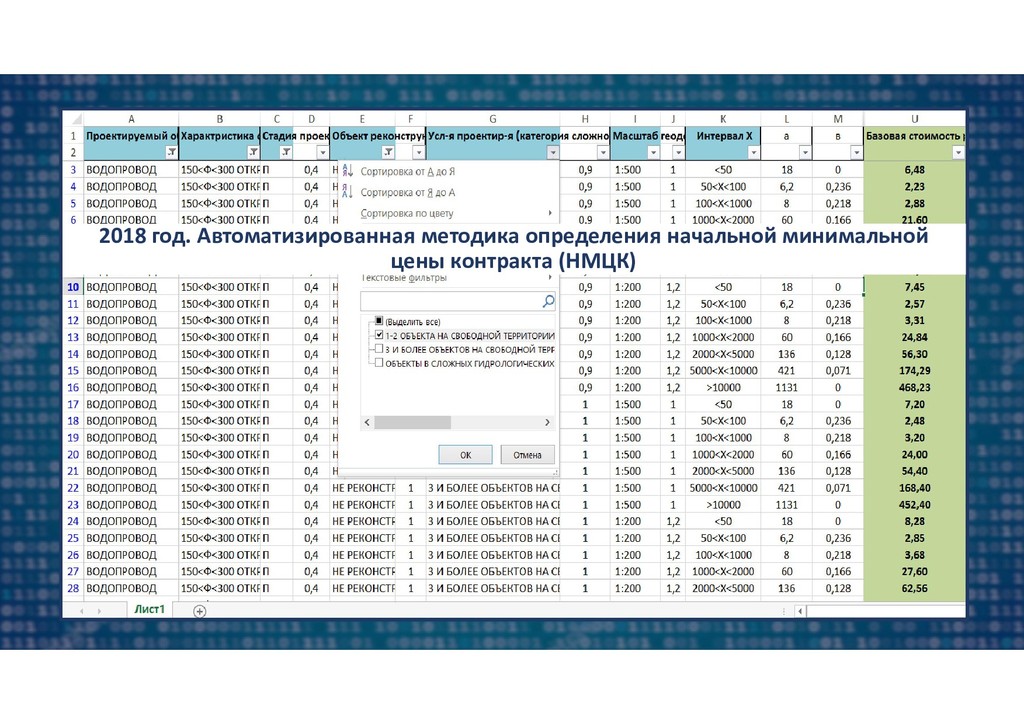Expand Сортировка по цвету submenu arrow

550,213
